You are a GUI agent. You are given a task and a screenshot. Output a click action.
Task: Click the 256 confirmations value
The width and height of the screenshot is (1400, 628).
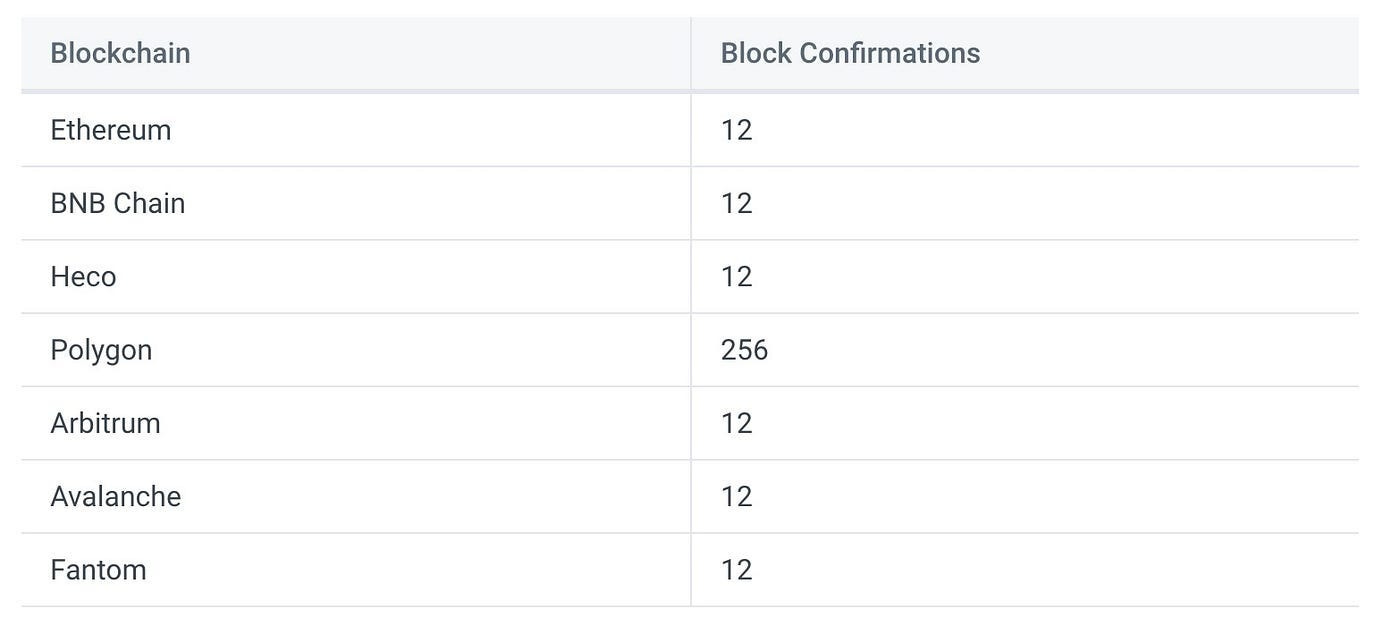tap(744, 350)
